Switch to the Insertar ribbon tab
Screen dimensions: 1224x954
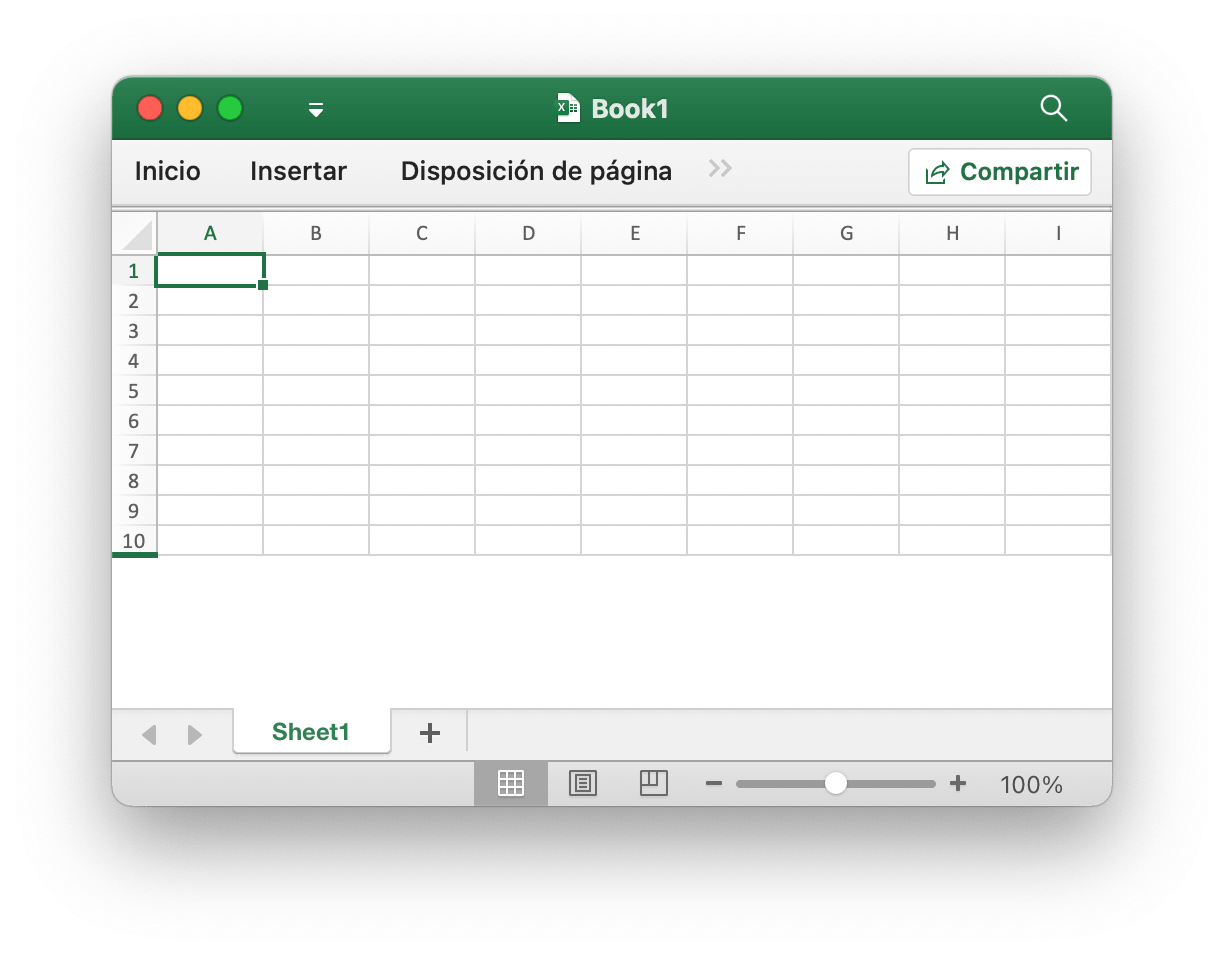click(297, 171)
